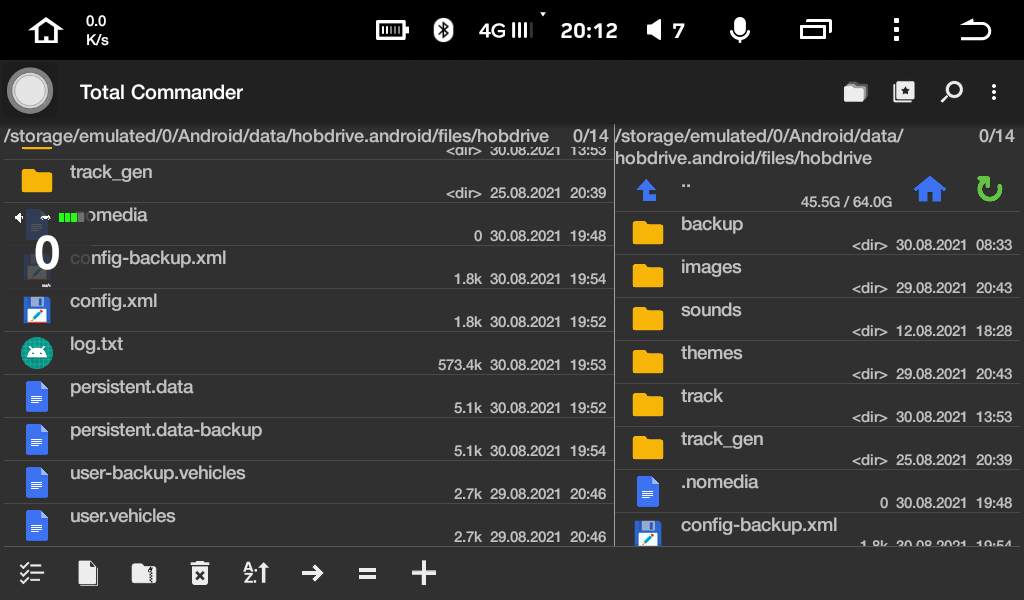Navigate up to parent directory

[647, 189]
